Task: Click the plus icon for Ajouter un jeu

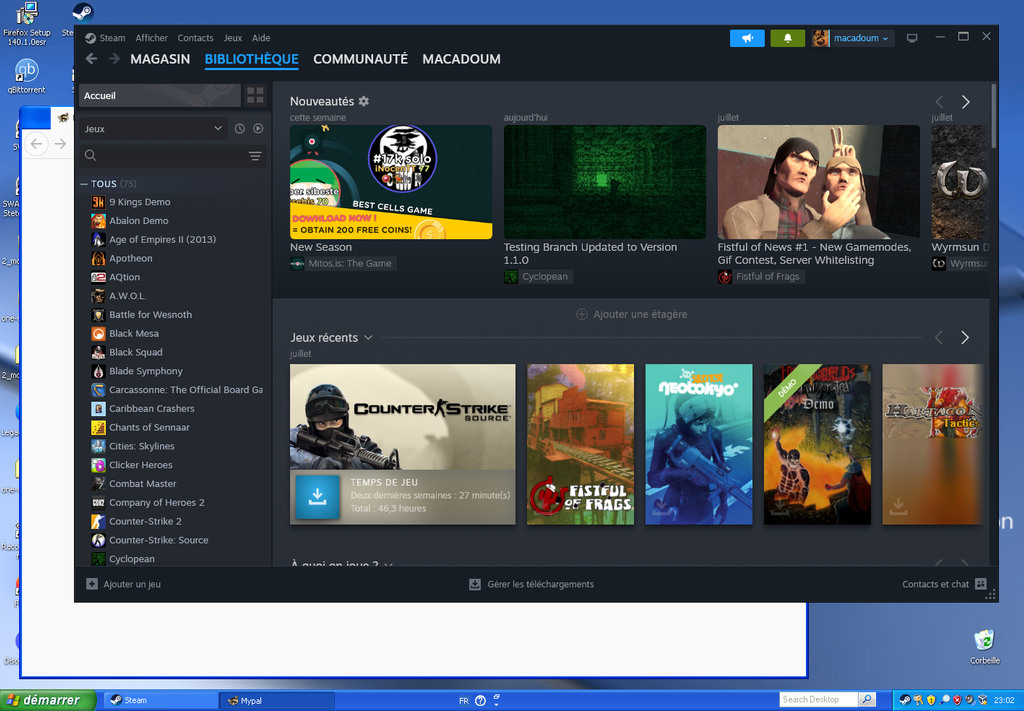Action: pos(92,584)
